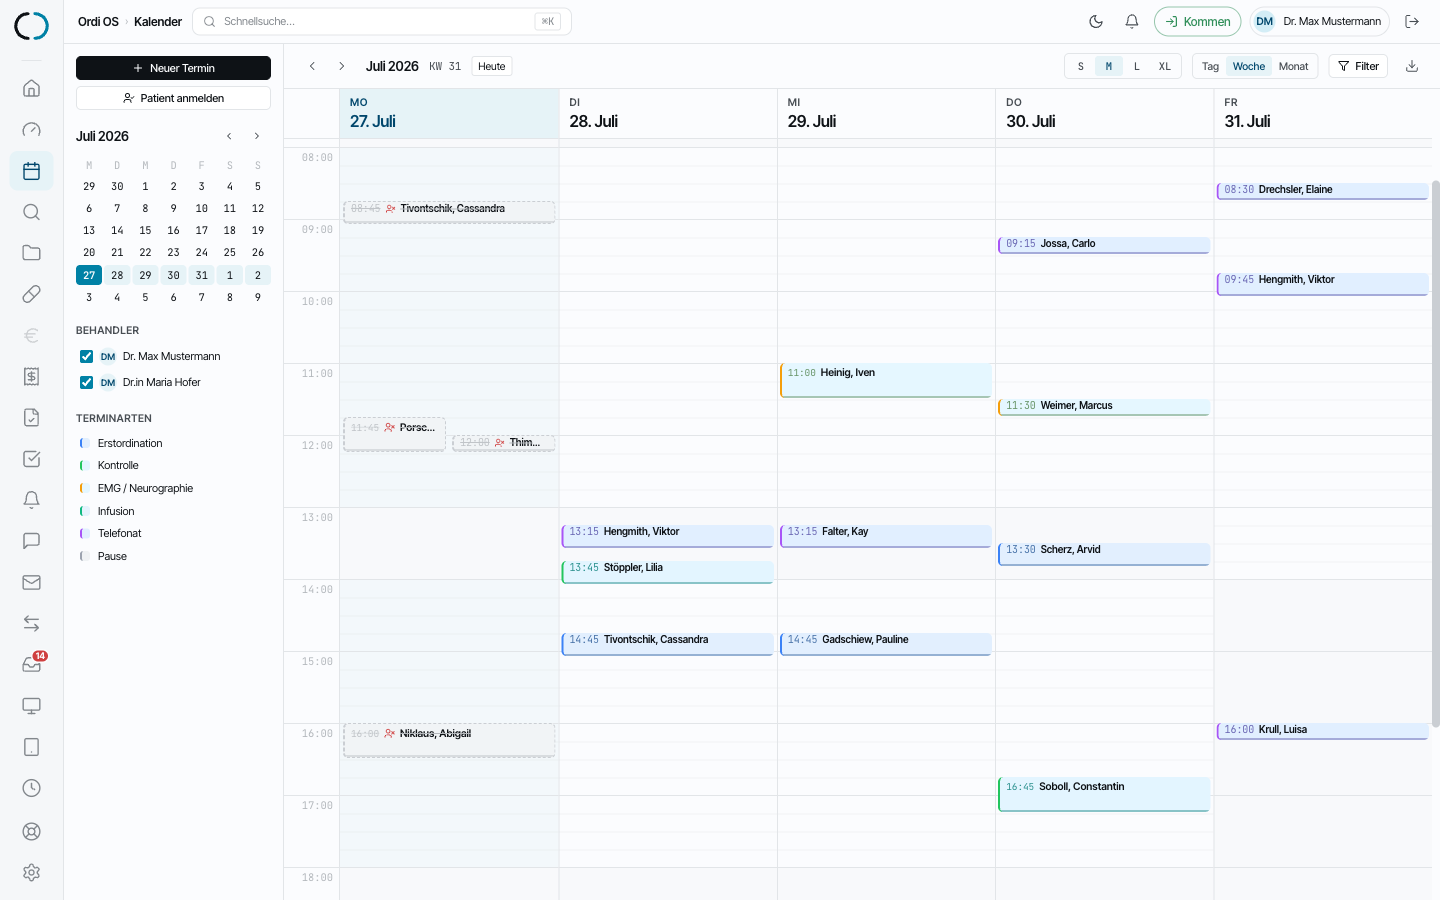Switch to Monat view
The image size is (1440, 900).
(1293, 66)
